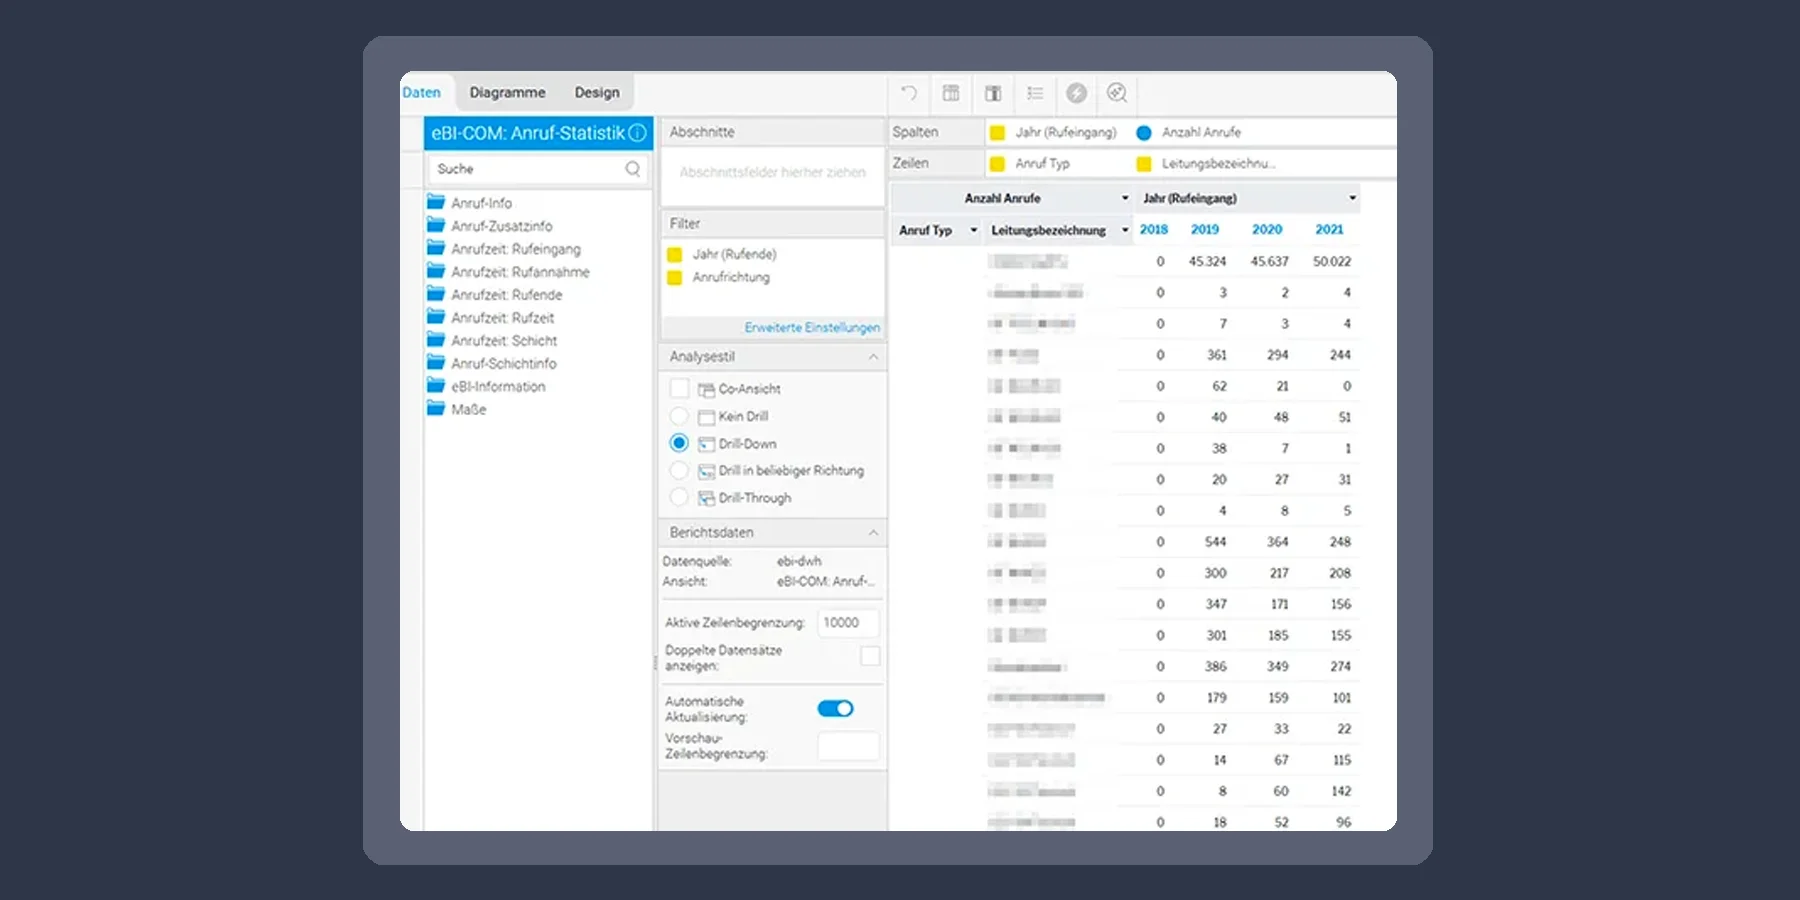Click the blue Anzahl Anrufe measure swatch
Screen dimensions: 1800x900
[1144, 133]
